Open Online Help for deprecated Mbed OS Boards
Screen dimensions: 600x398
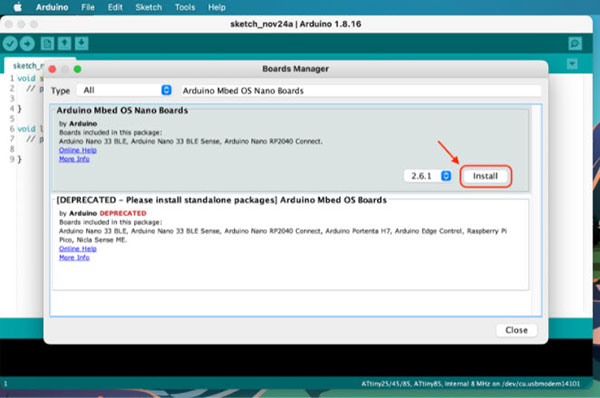click(x=78, y=249)
